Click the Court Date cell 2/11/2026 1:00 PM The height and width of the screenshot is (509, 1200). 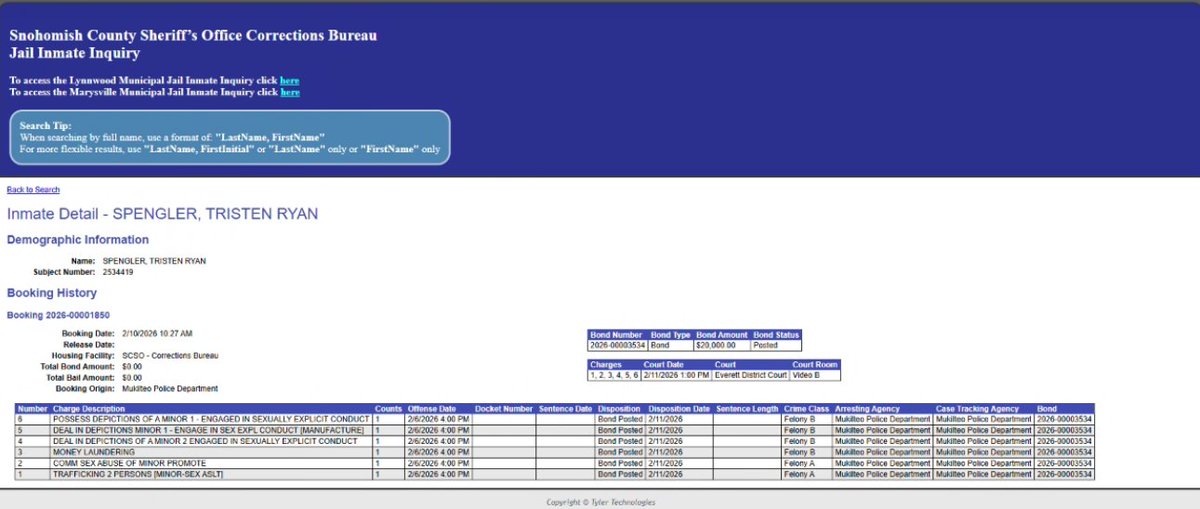click(x=678, y=375)
